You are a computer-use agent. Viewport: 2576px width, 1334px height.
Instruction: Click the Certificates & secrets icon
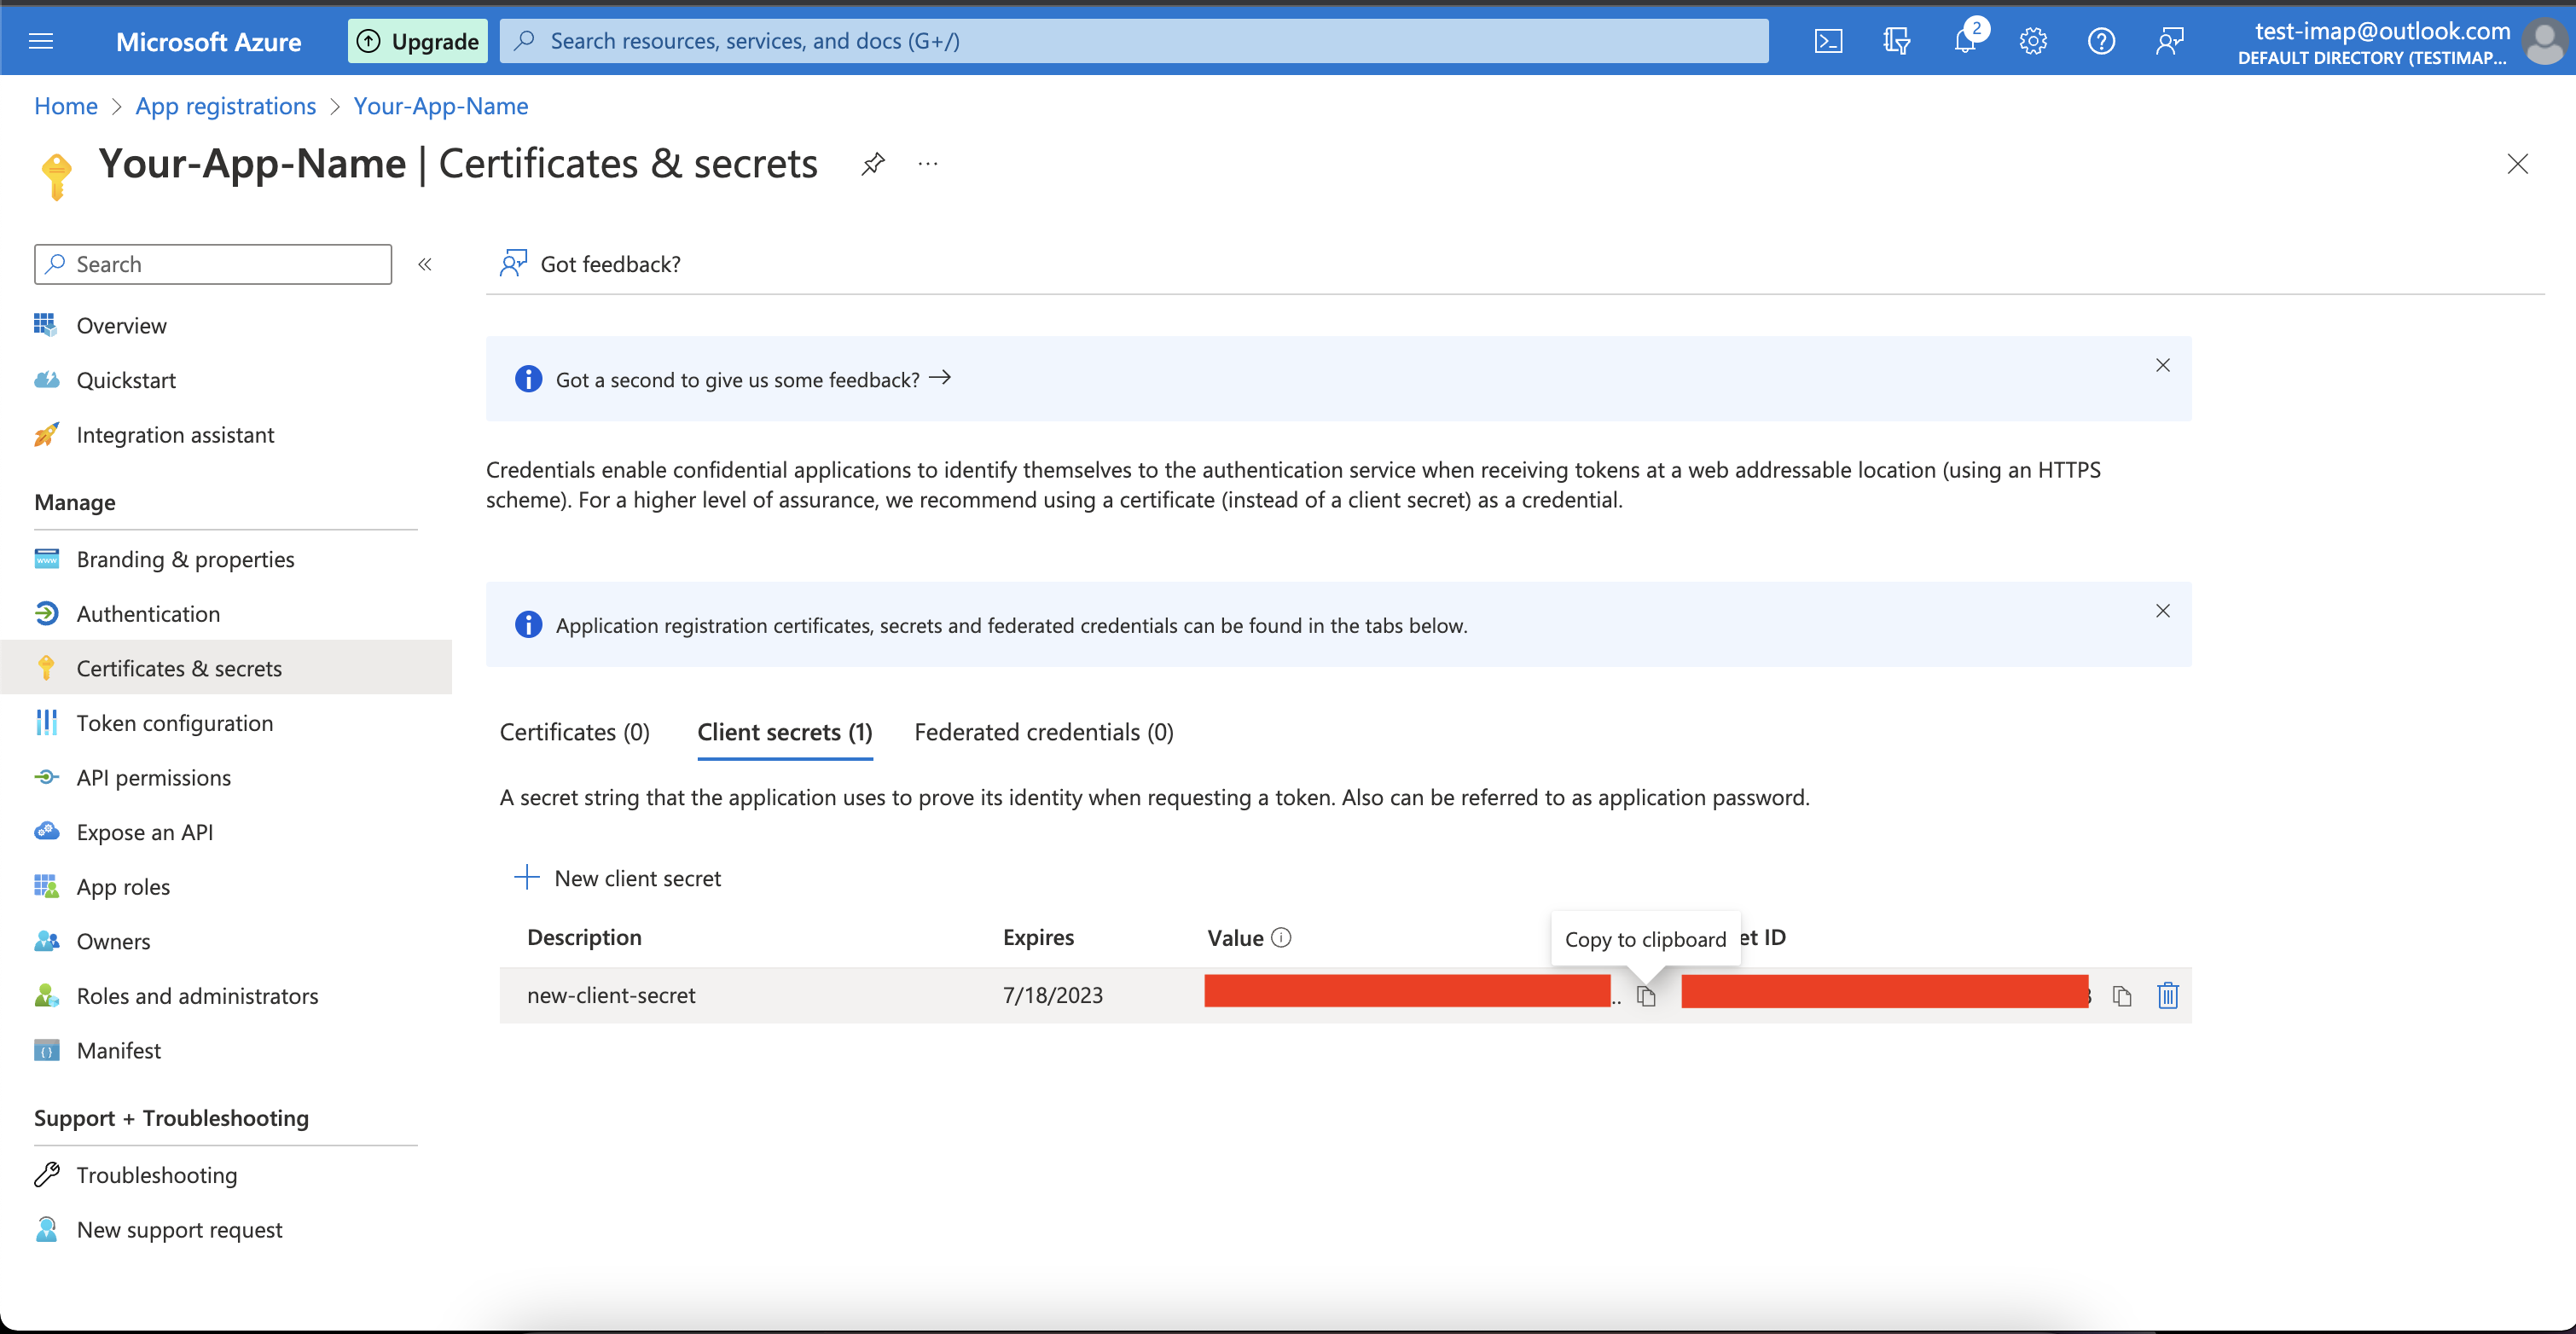46,667
